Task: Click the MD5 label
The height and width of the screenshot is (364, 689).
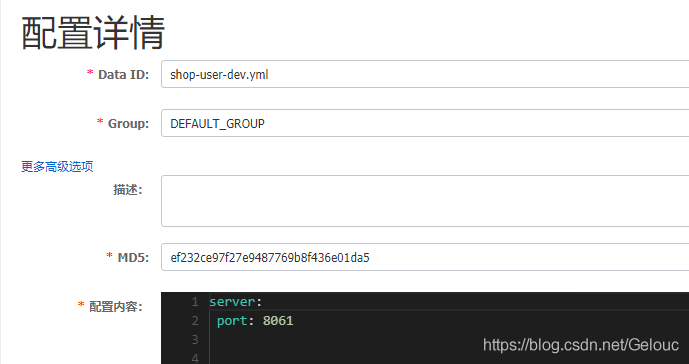Action: click(x=133, y=258)
